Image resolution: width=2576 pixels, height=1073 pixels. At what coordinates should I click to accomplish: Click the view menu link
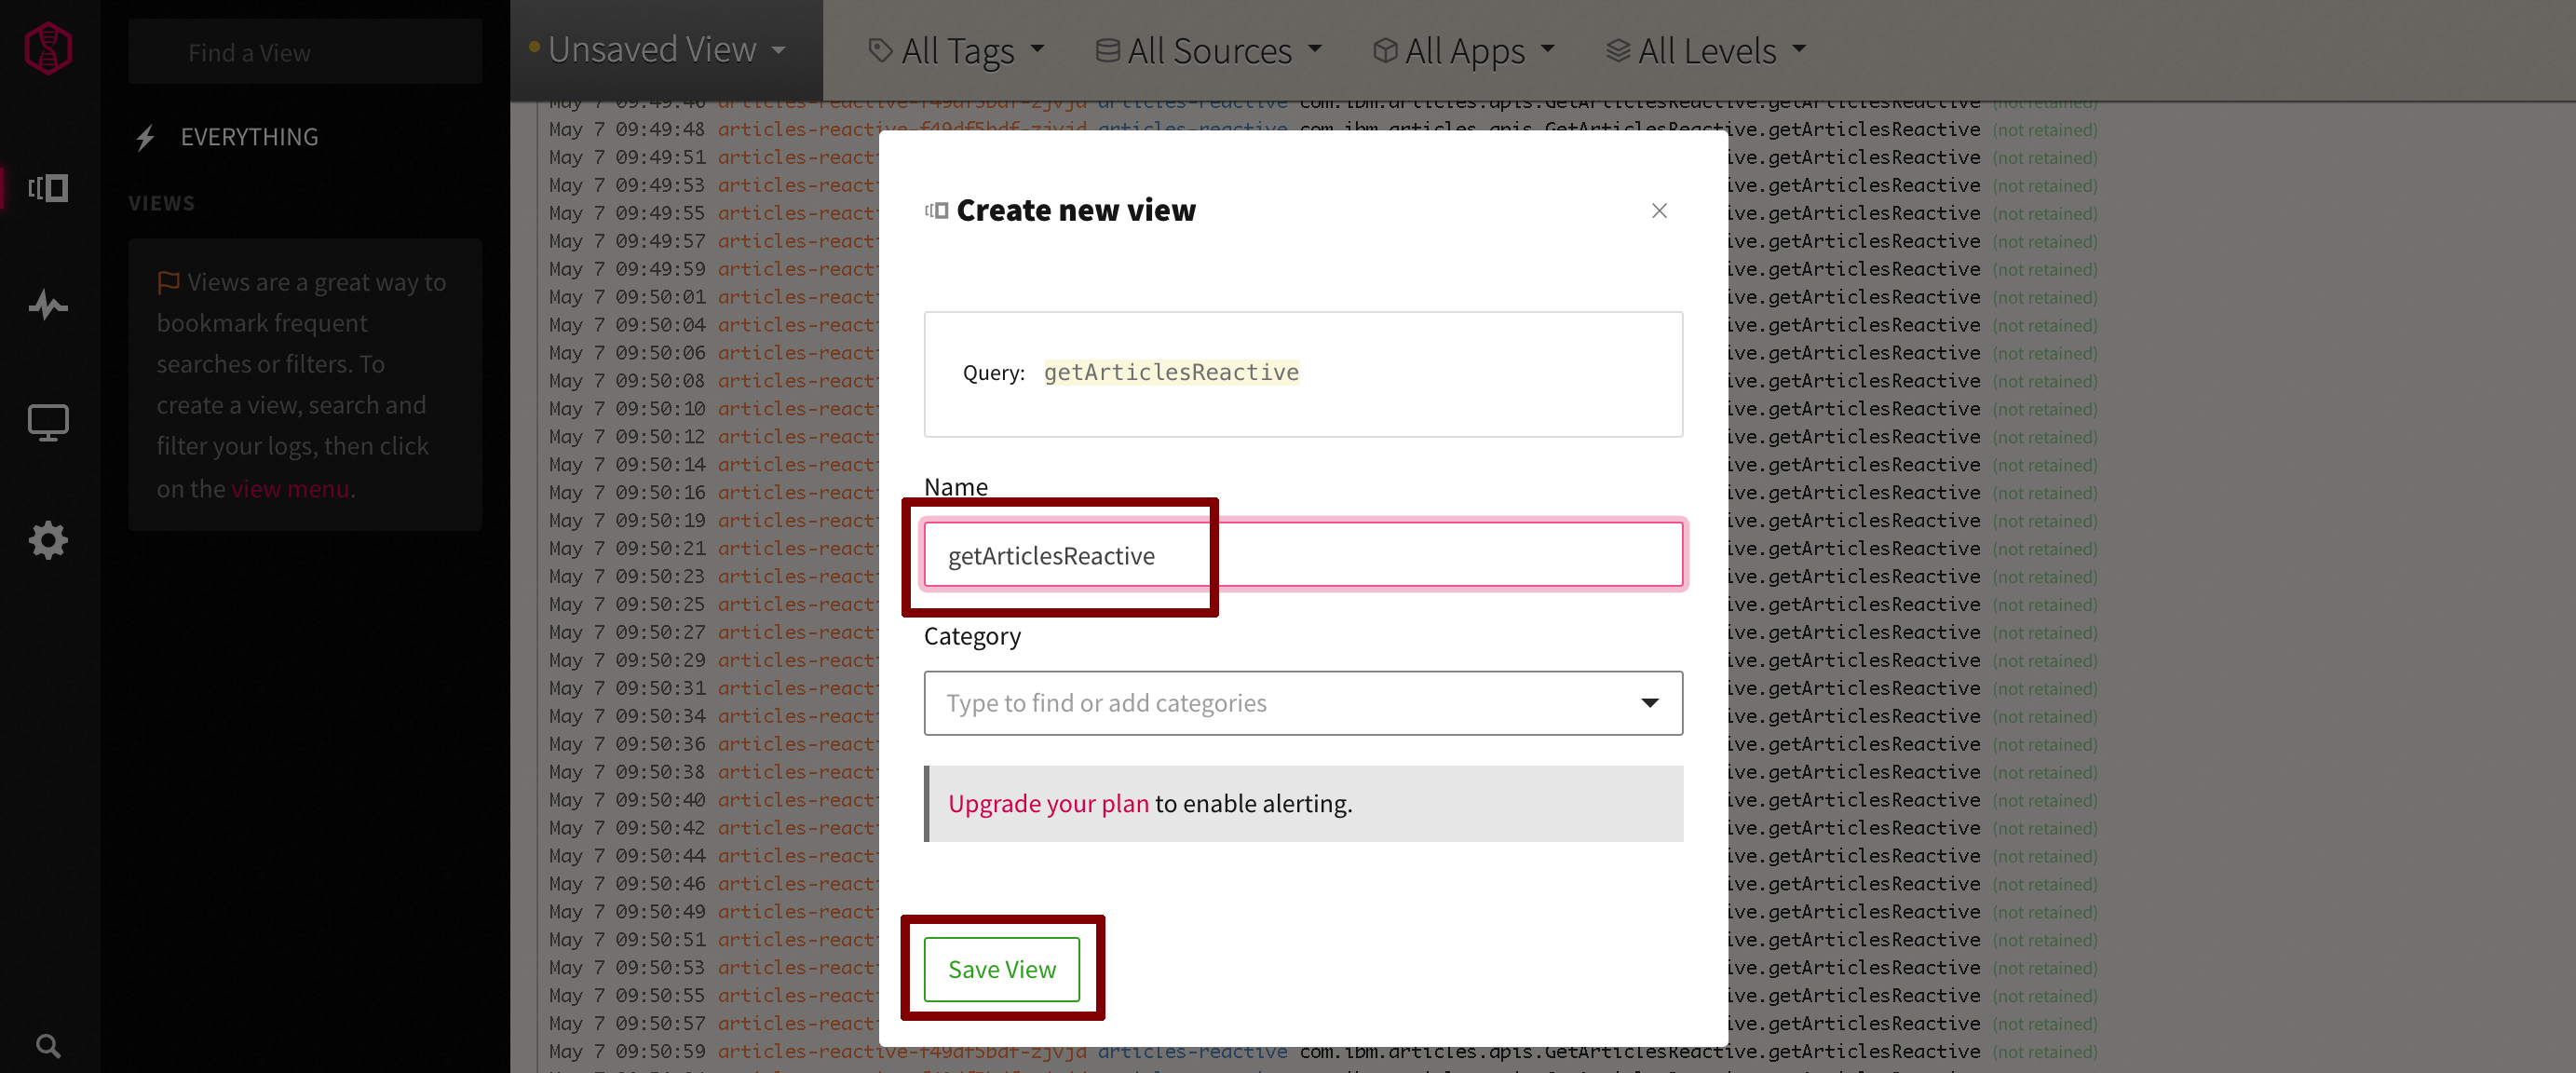click(290, 489)
